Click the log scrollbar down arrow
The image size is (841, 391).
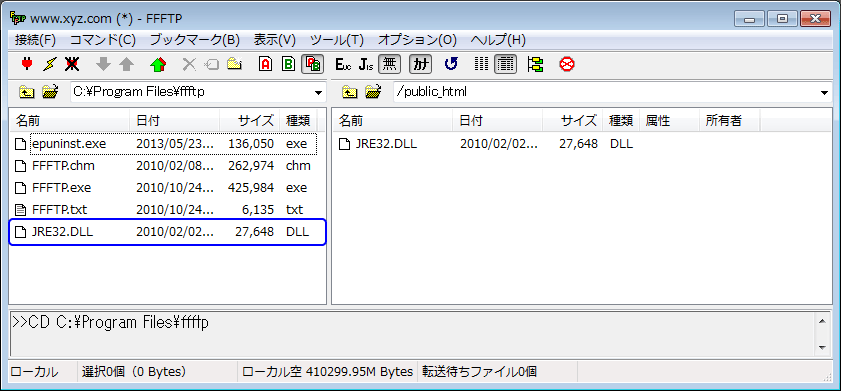pyautogui.click(x=823, y=348)
